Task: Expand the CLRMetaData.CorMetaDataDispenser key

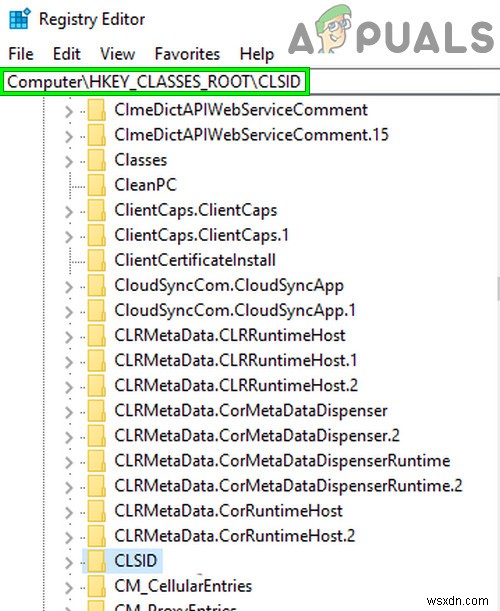Action: (x=69, y=412)
